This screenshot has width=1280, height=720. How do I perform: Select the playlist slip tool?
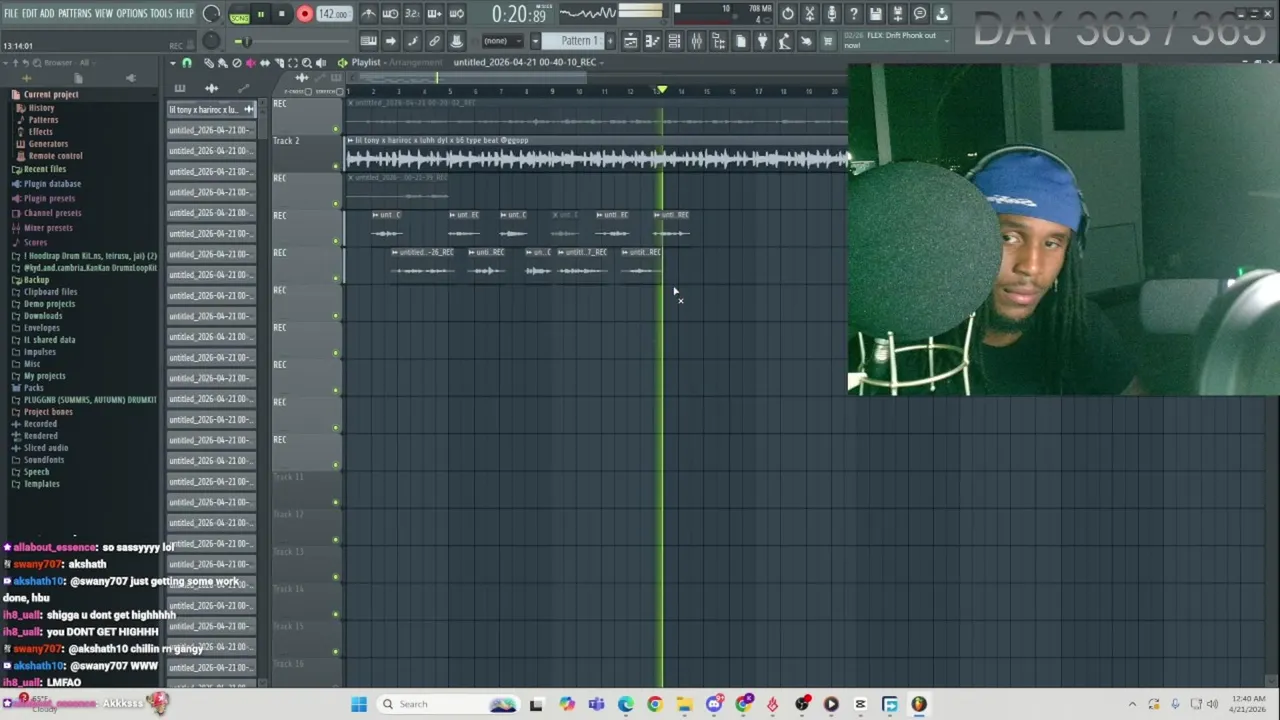pyautogui.click(x=265, y=63)
